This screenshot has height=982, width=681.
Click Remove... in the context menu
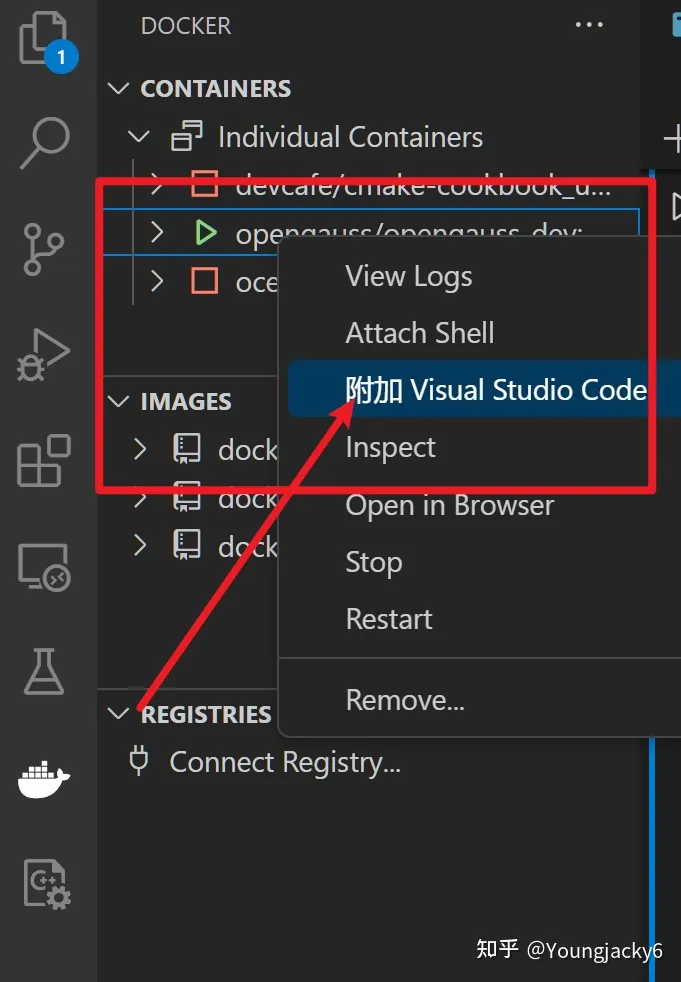pyautogui.click(x=405, y=699)
